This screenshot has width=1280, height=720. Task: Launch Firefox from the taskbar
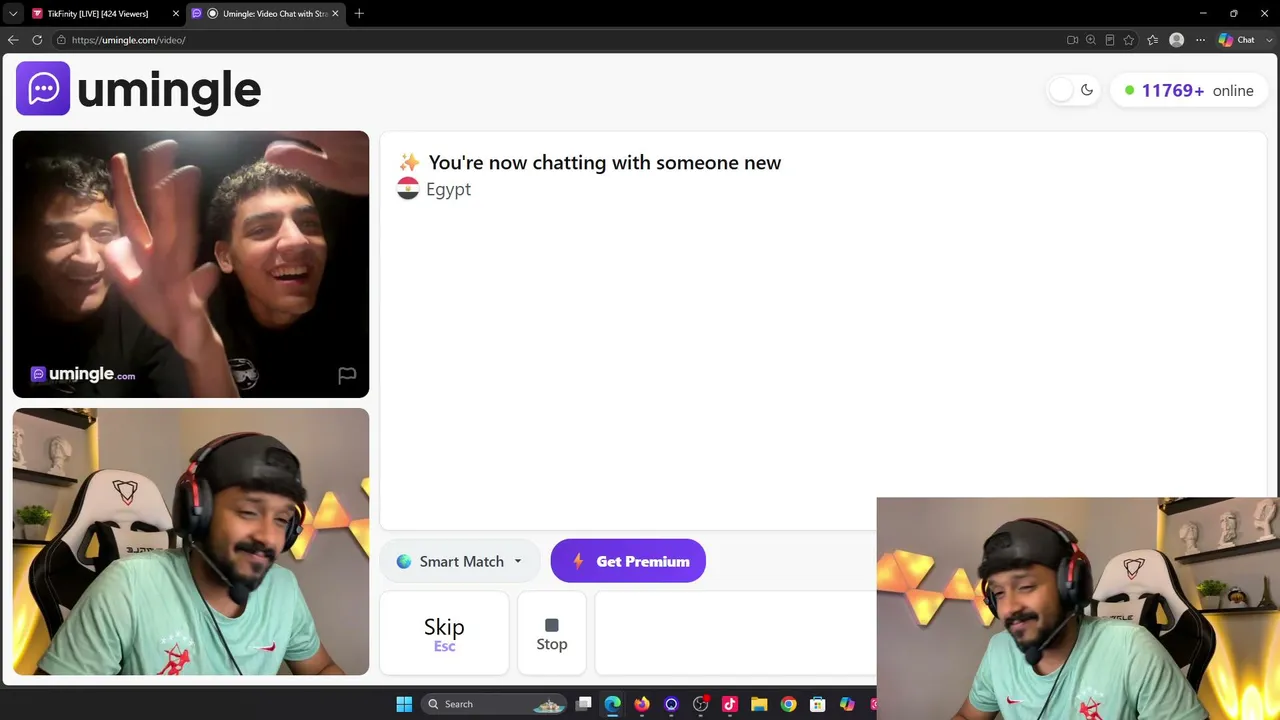(x=642, y=704)
